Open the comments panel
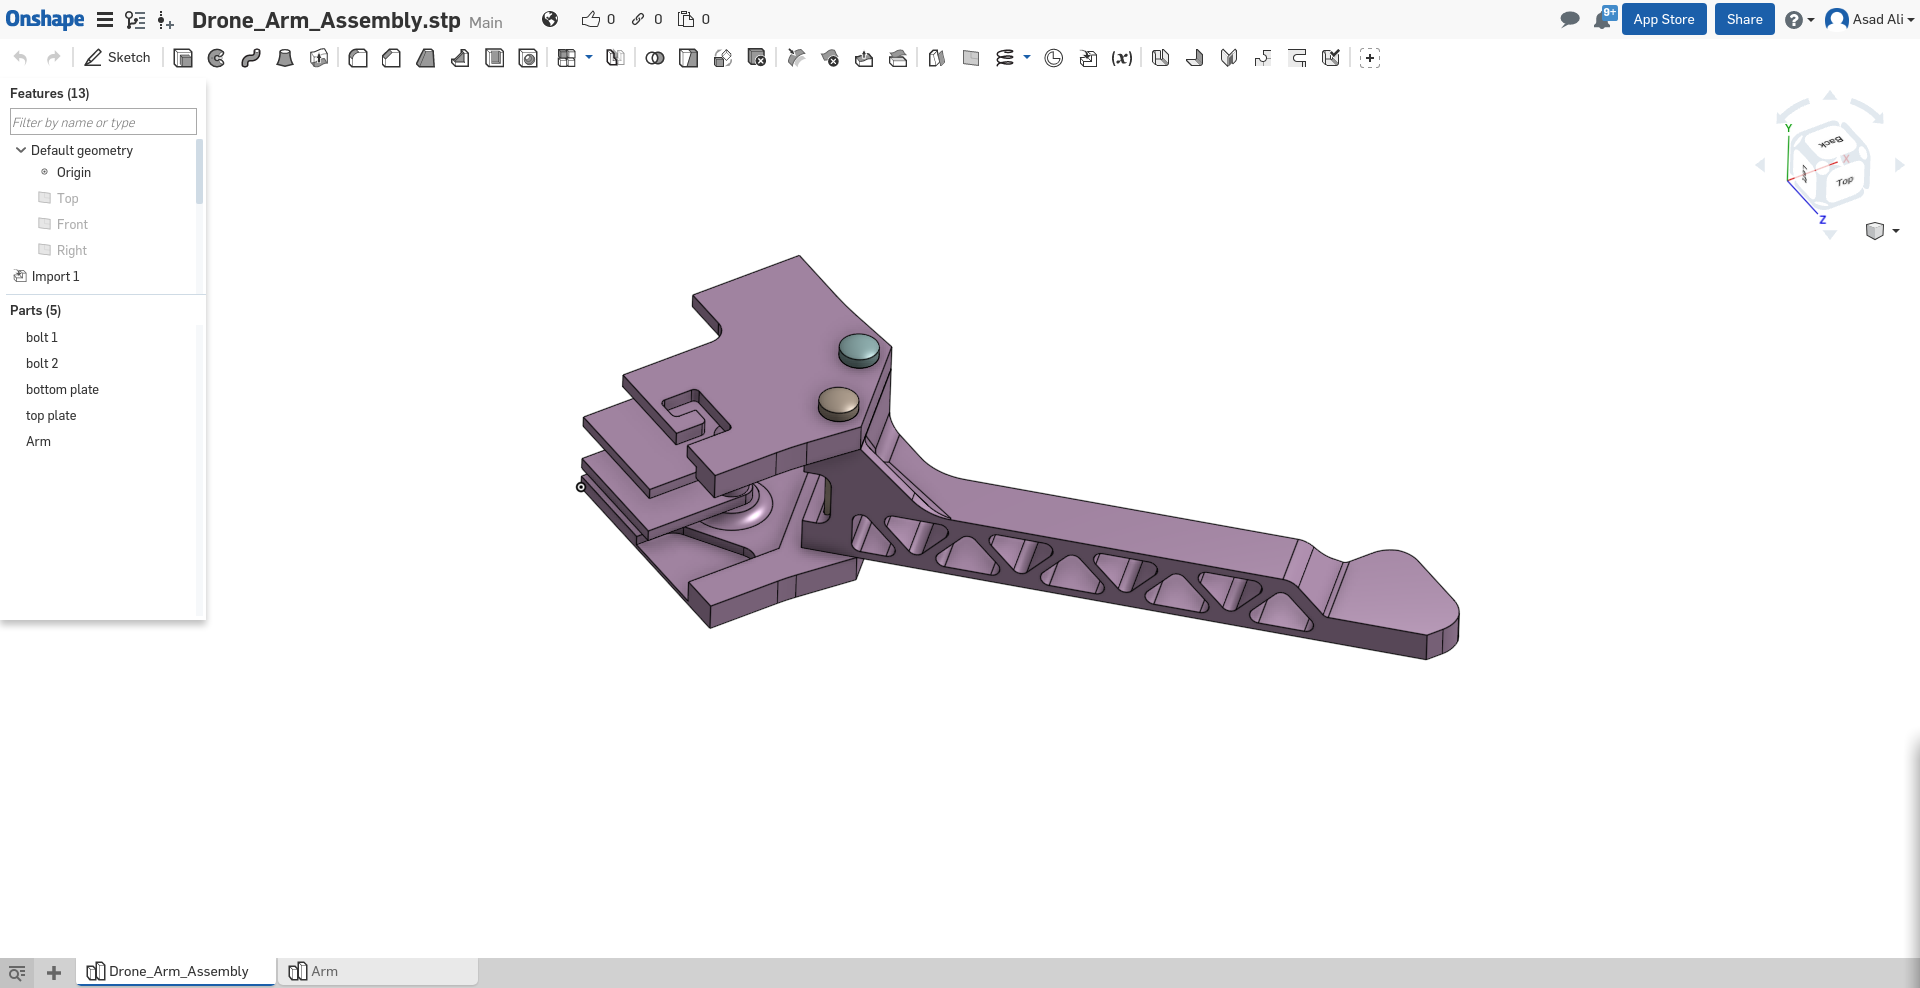 [x=1570, y=19]
